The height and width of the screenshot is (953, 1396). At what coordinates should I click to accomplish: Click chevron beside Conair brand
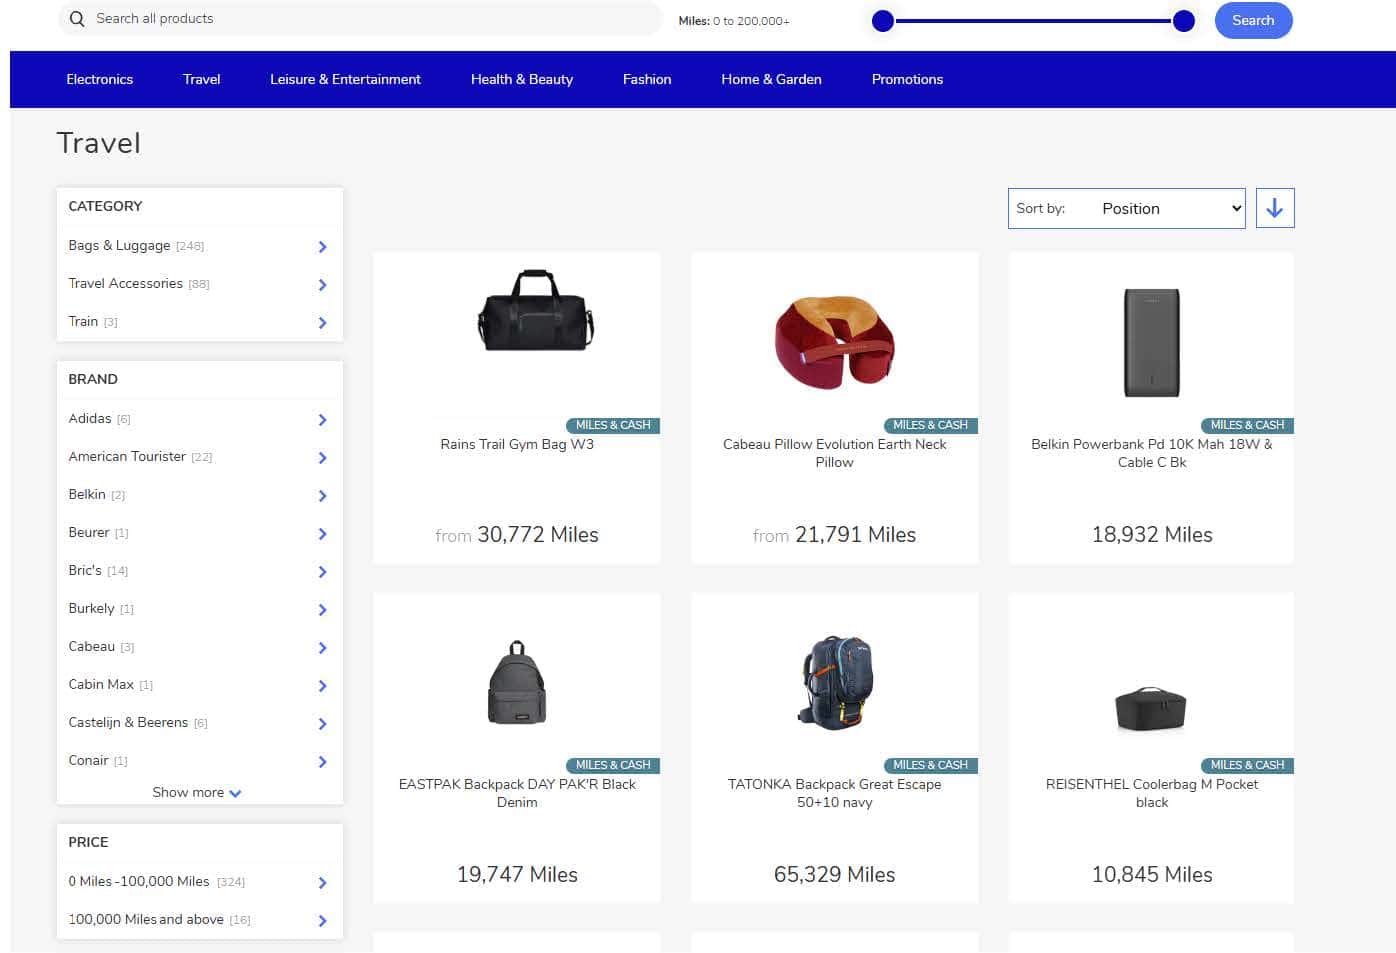(x=322, y=761)
